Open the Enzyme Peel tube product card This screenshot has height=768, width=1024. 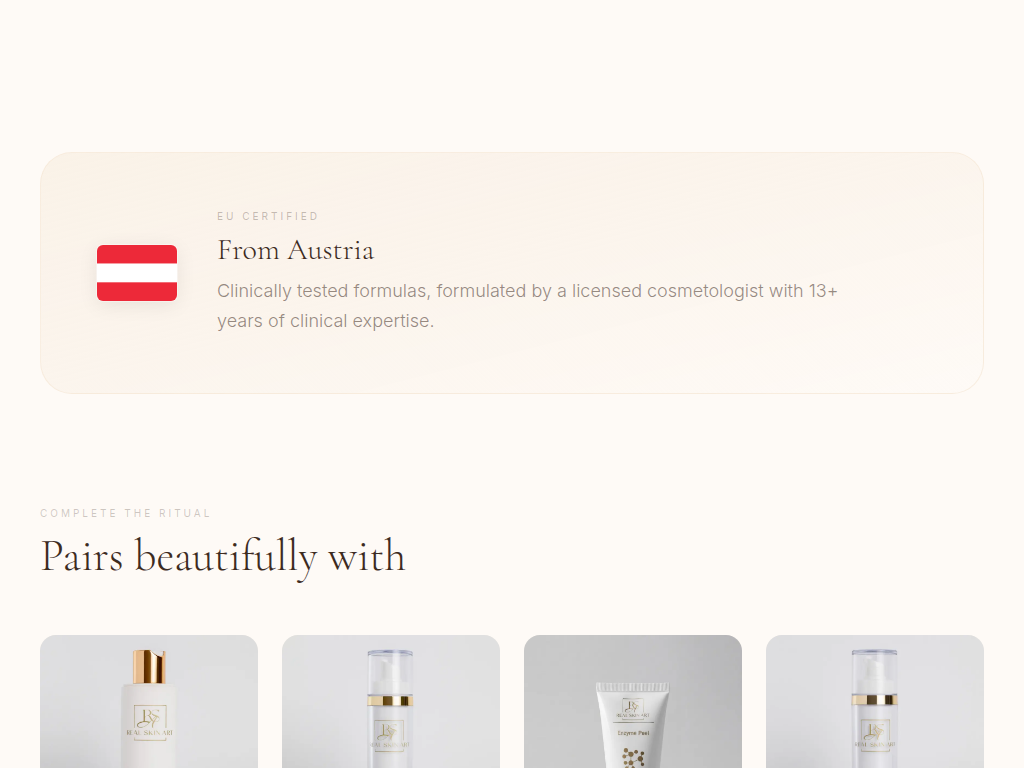[633, 701]
